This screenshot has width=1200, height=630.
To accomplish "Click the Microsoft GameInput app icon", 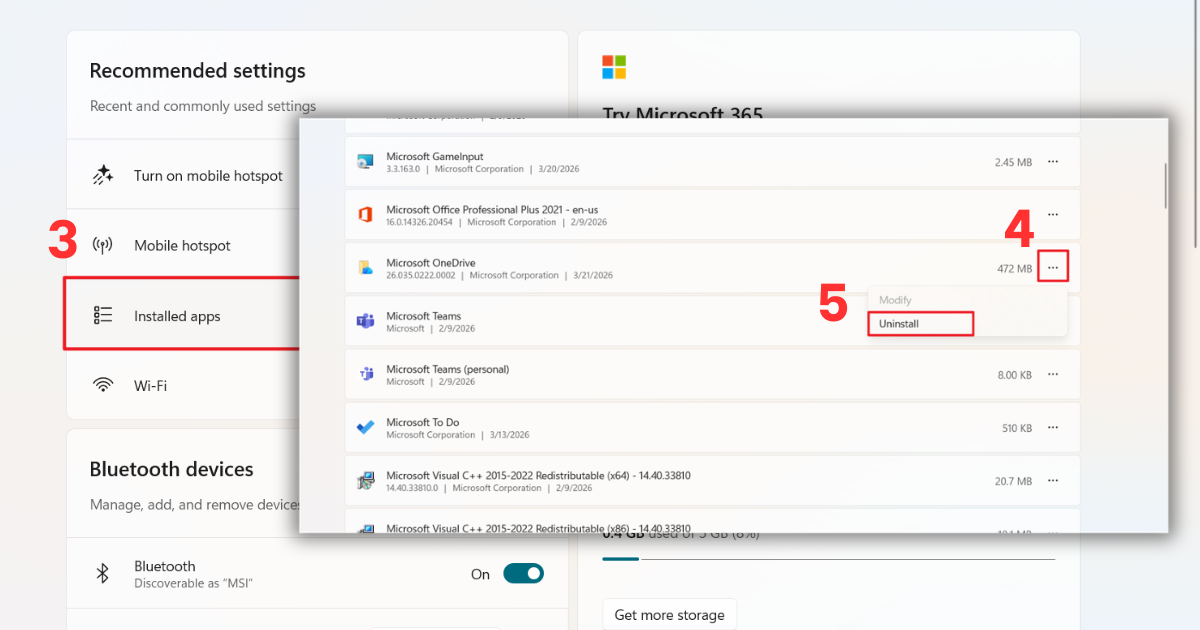I will point(365,162).
